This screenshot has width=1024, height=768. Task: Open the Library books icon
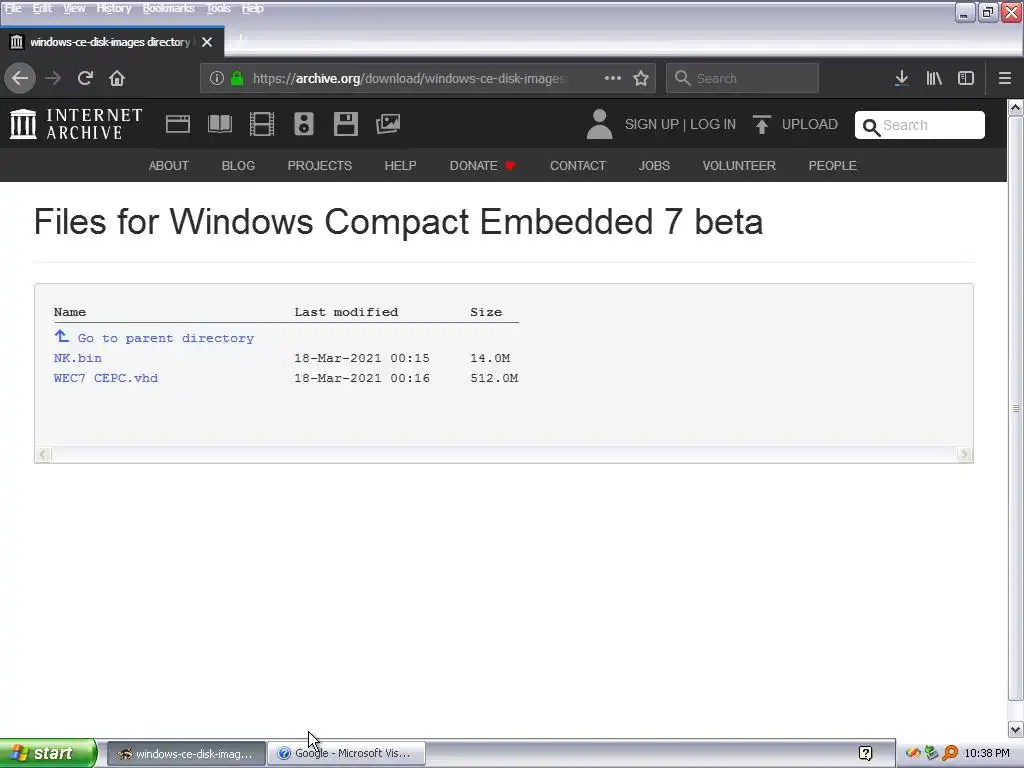tap(934, 78)
